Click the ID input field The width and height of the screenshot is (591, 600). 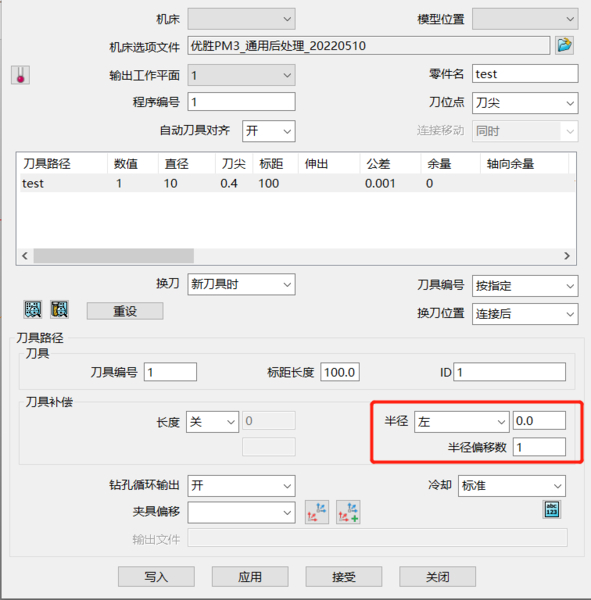[509, 372]
